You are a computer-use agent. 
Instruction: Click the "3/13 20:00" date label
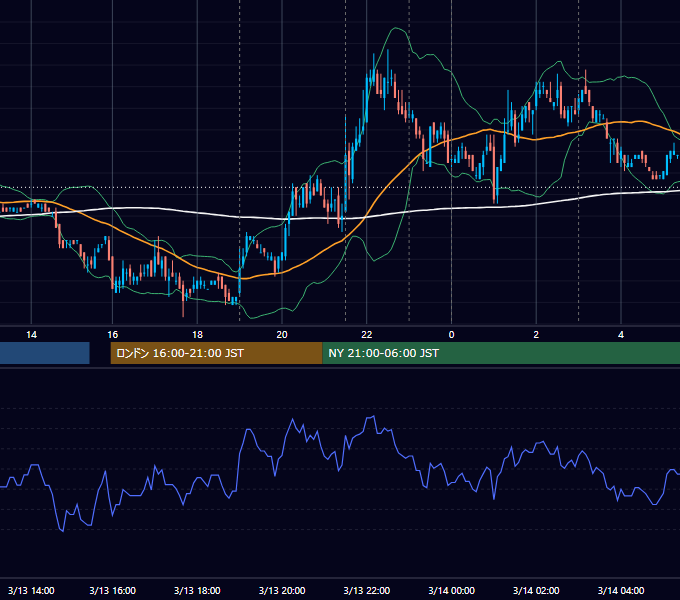coord(282,590)
